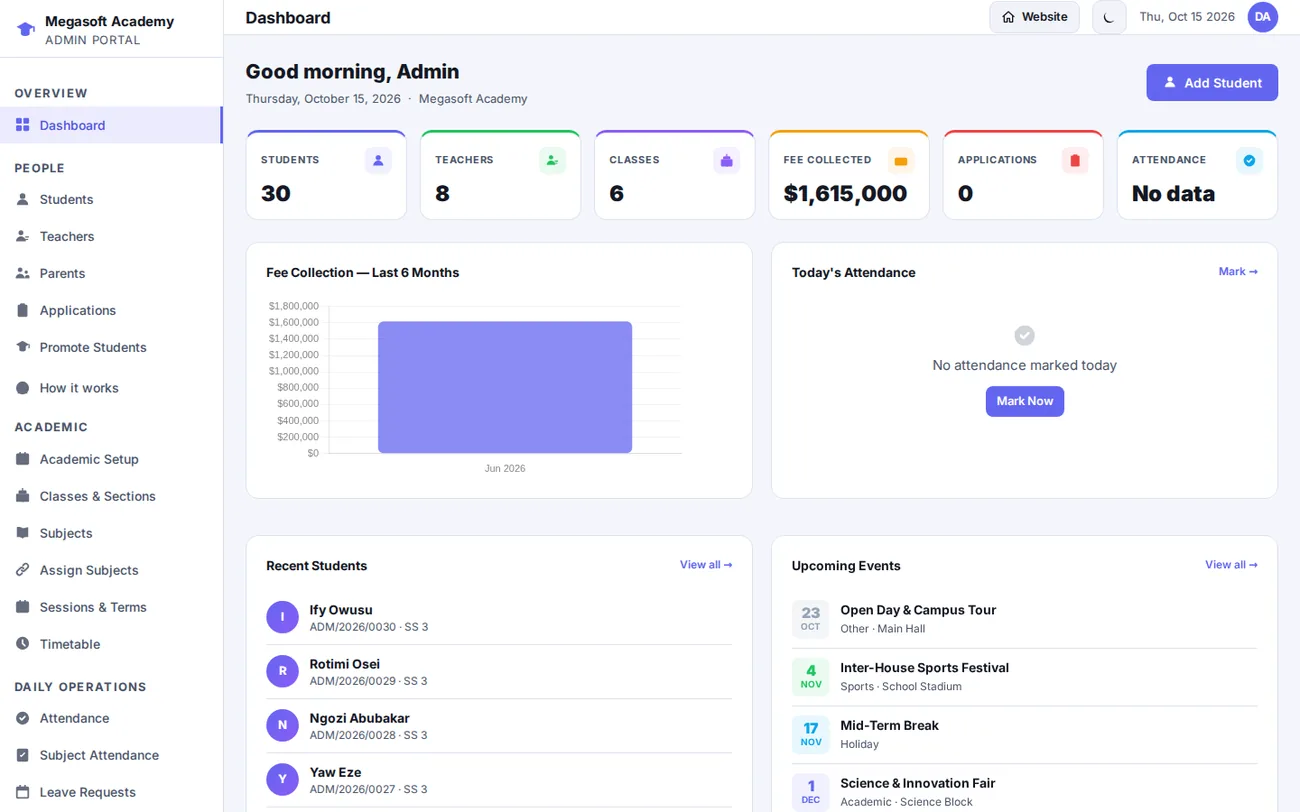Navigate to Applications in sidebar
Viewport: 1300px width, 812px height.
pos(111,310)
